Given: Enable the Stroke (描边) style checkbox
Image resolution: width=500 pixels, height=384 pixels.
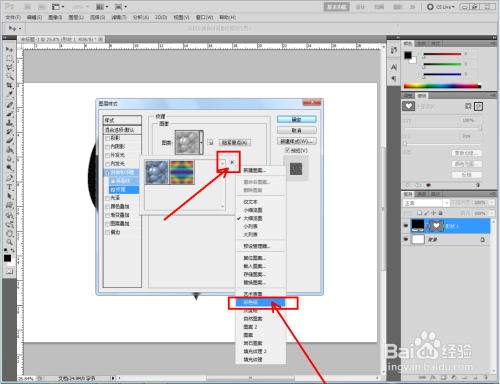Looking at the screenshot, I should pos(107,232).
